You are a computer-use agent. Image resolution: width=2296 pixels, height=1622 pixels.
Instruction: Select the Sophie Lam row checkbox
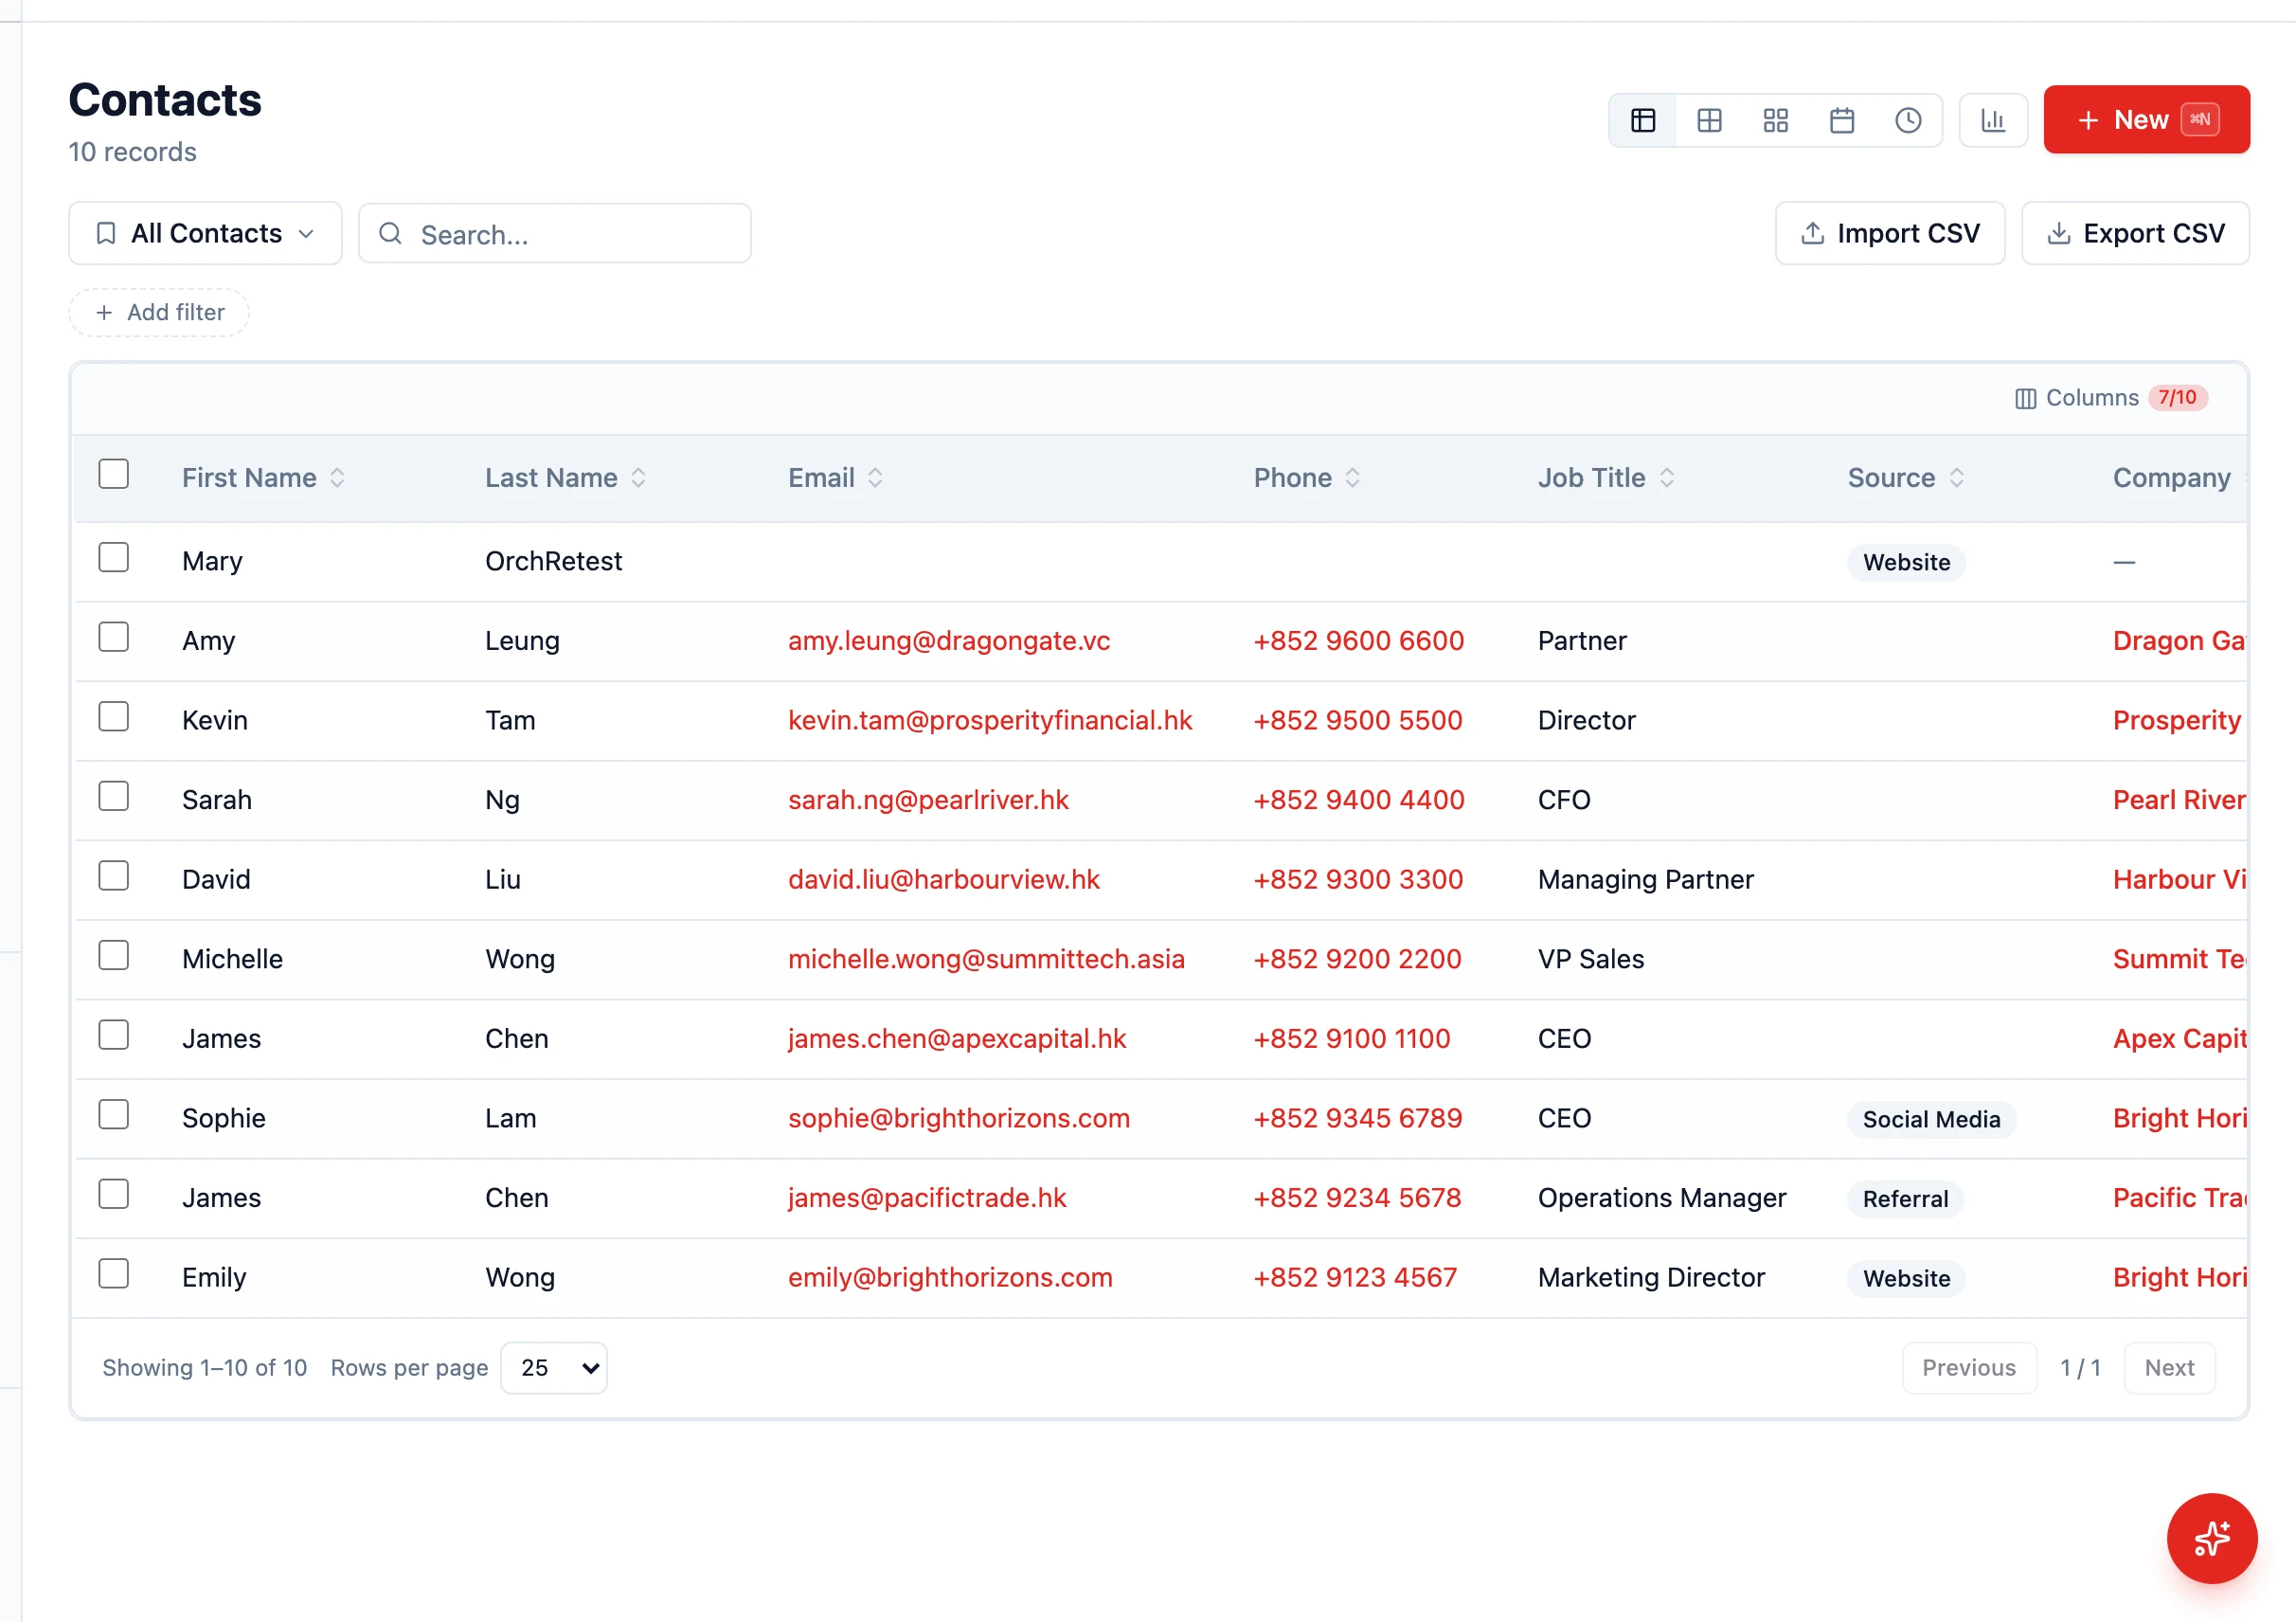coord(114,1114)
